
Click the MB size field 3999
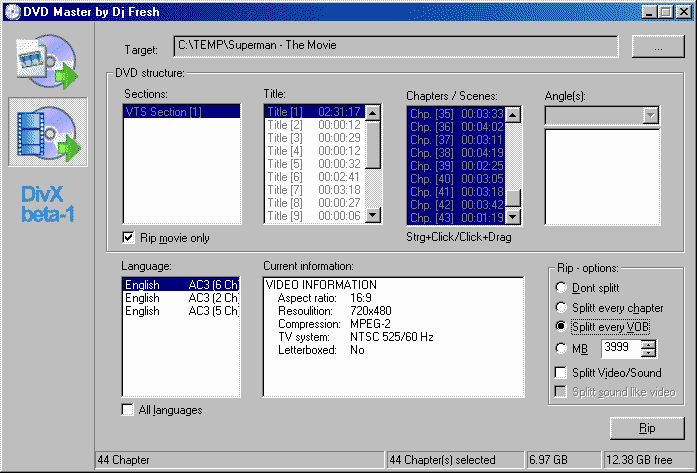(621, 348)
